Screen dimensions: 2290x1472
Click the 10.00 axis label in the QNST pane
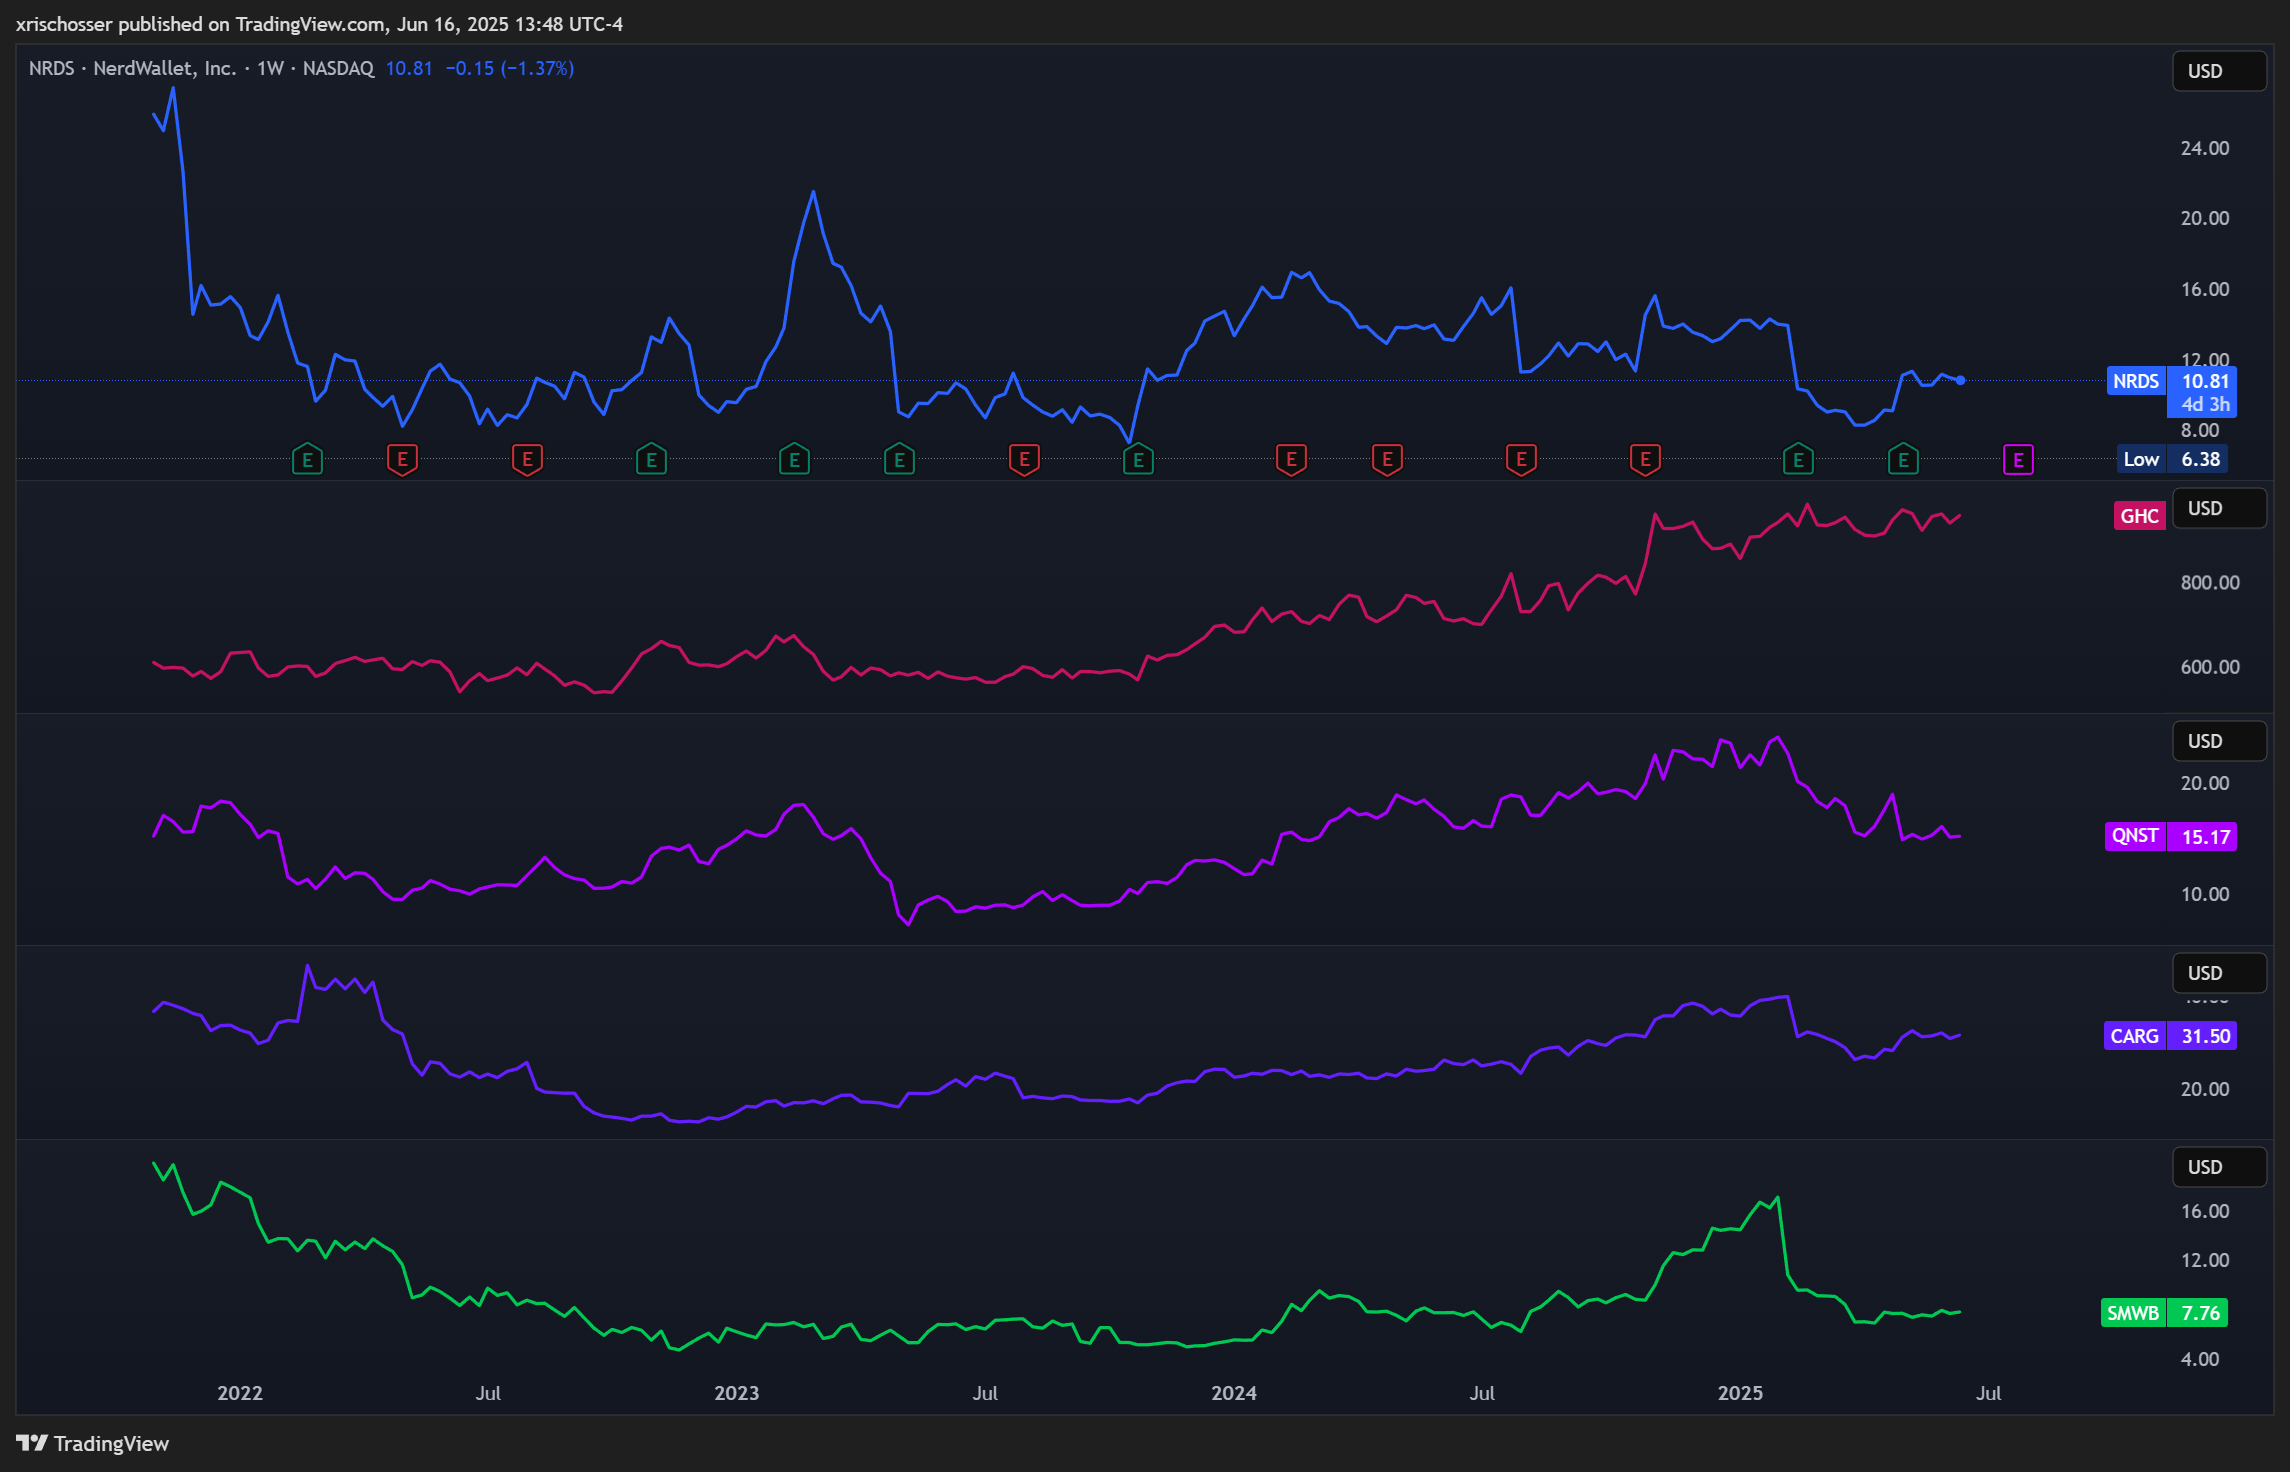click(2205, 894)
